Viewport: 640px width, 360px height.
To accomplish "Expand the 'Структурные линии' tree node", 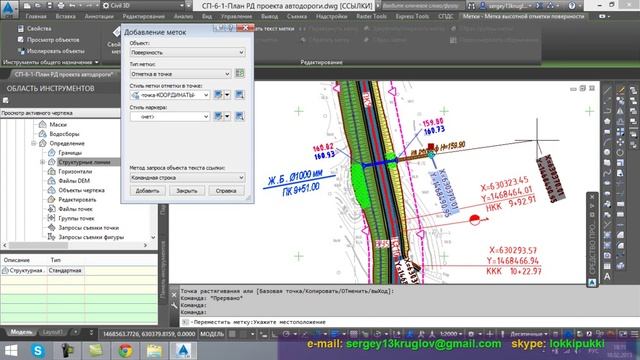I will click(42, 162).
